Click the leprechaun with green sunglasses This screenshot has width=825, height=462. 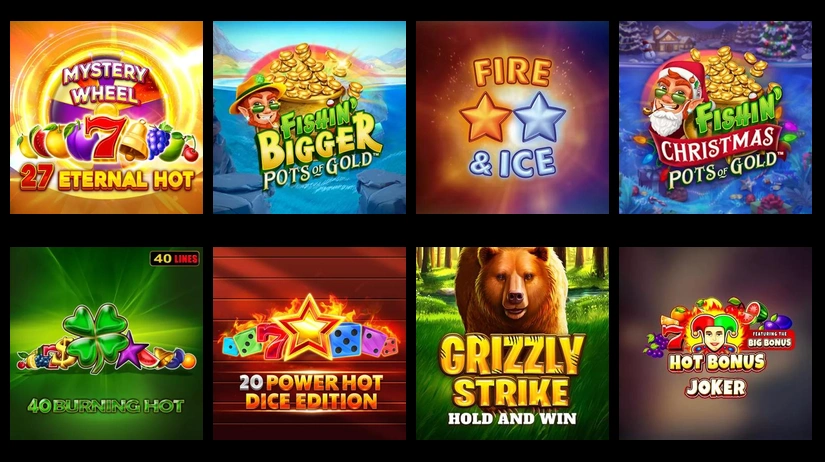[x=259, y=103]
